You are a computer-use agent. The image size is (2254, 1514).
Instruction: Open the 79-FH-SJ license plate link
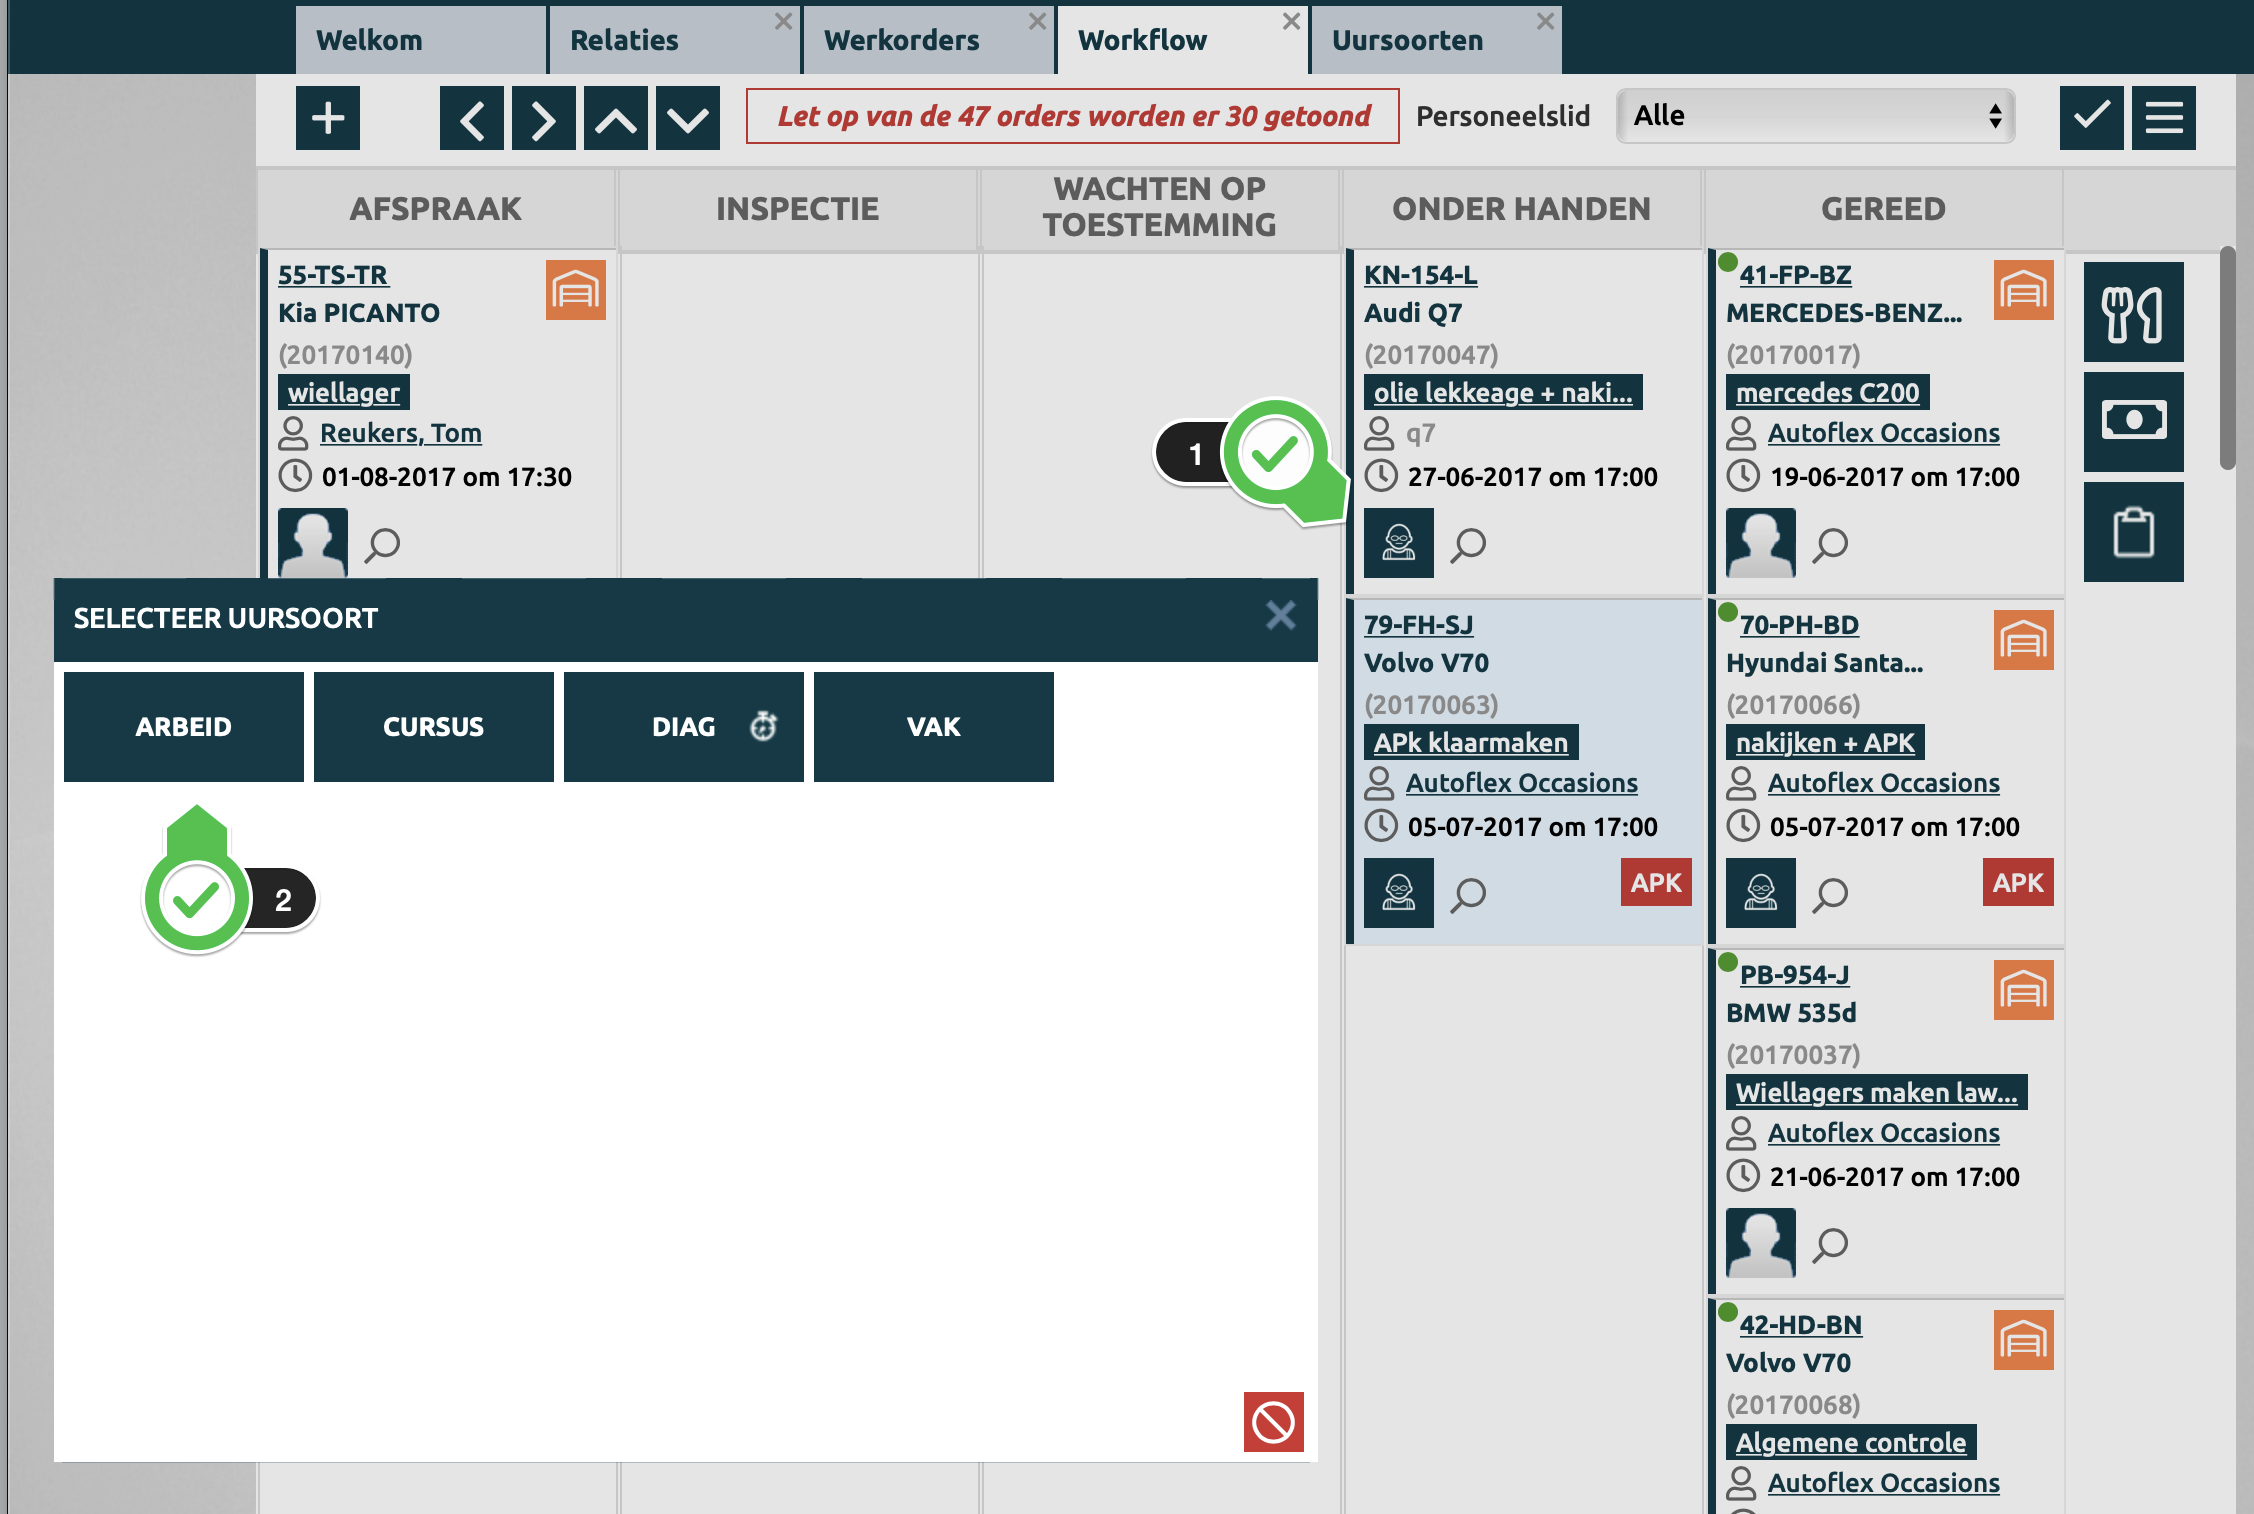pos(1418,625)
